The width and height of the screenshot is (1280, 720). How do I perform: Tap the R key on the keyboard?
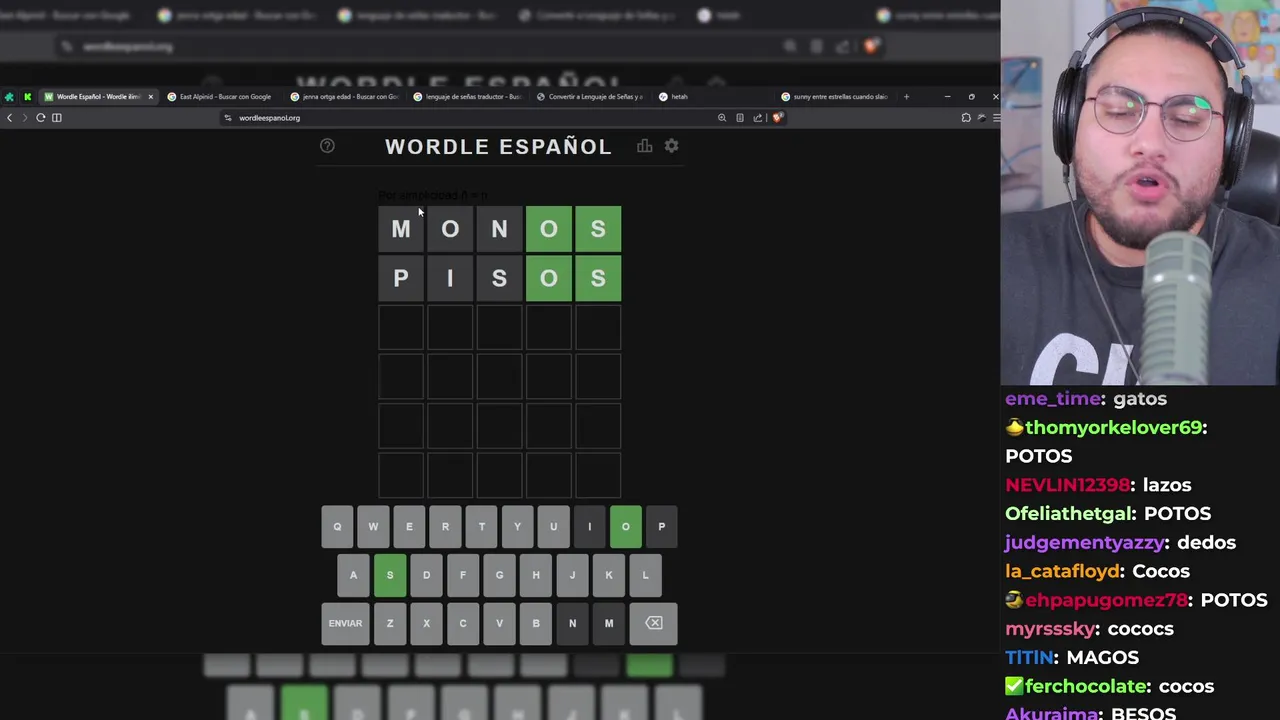[445, 527]
